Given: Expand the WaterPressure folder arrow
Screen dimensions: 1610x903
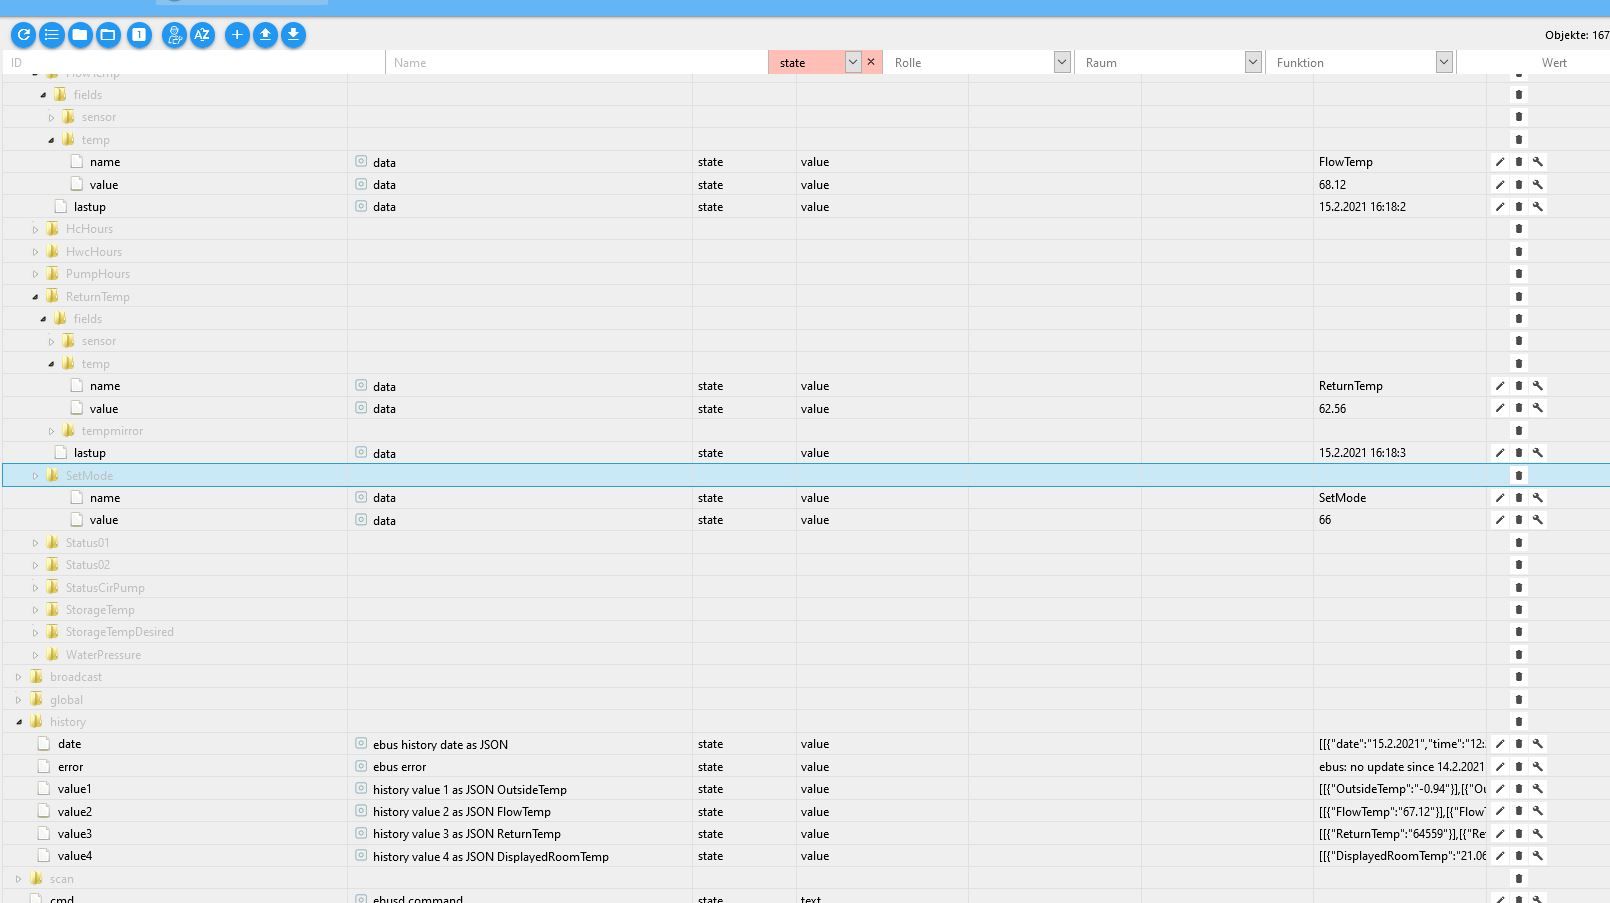Looking at the screenshot, I should coord(35,655).
